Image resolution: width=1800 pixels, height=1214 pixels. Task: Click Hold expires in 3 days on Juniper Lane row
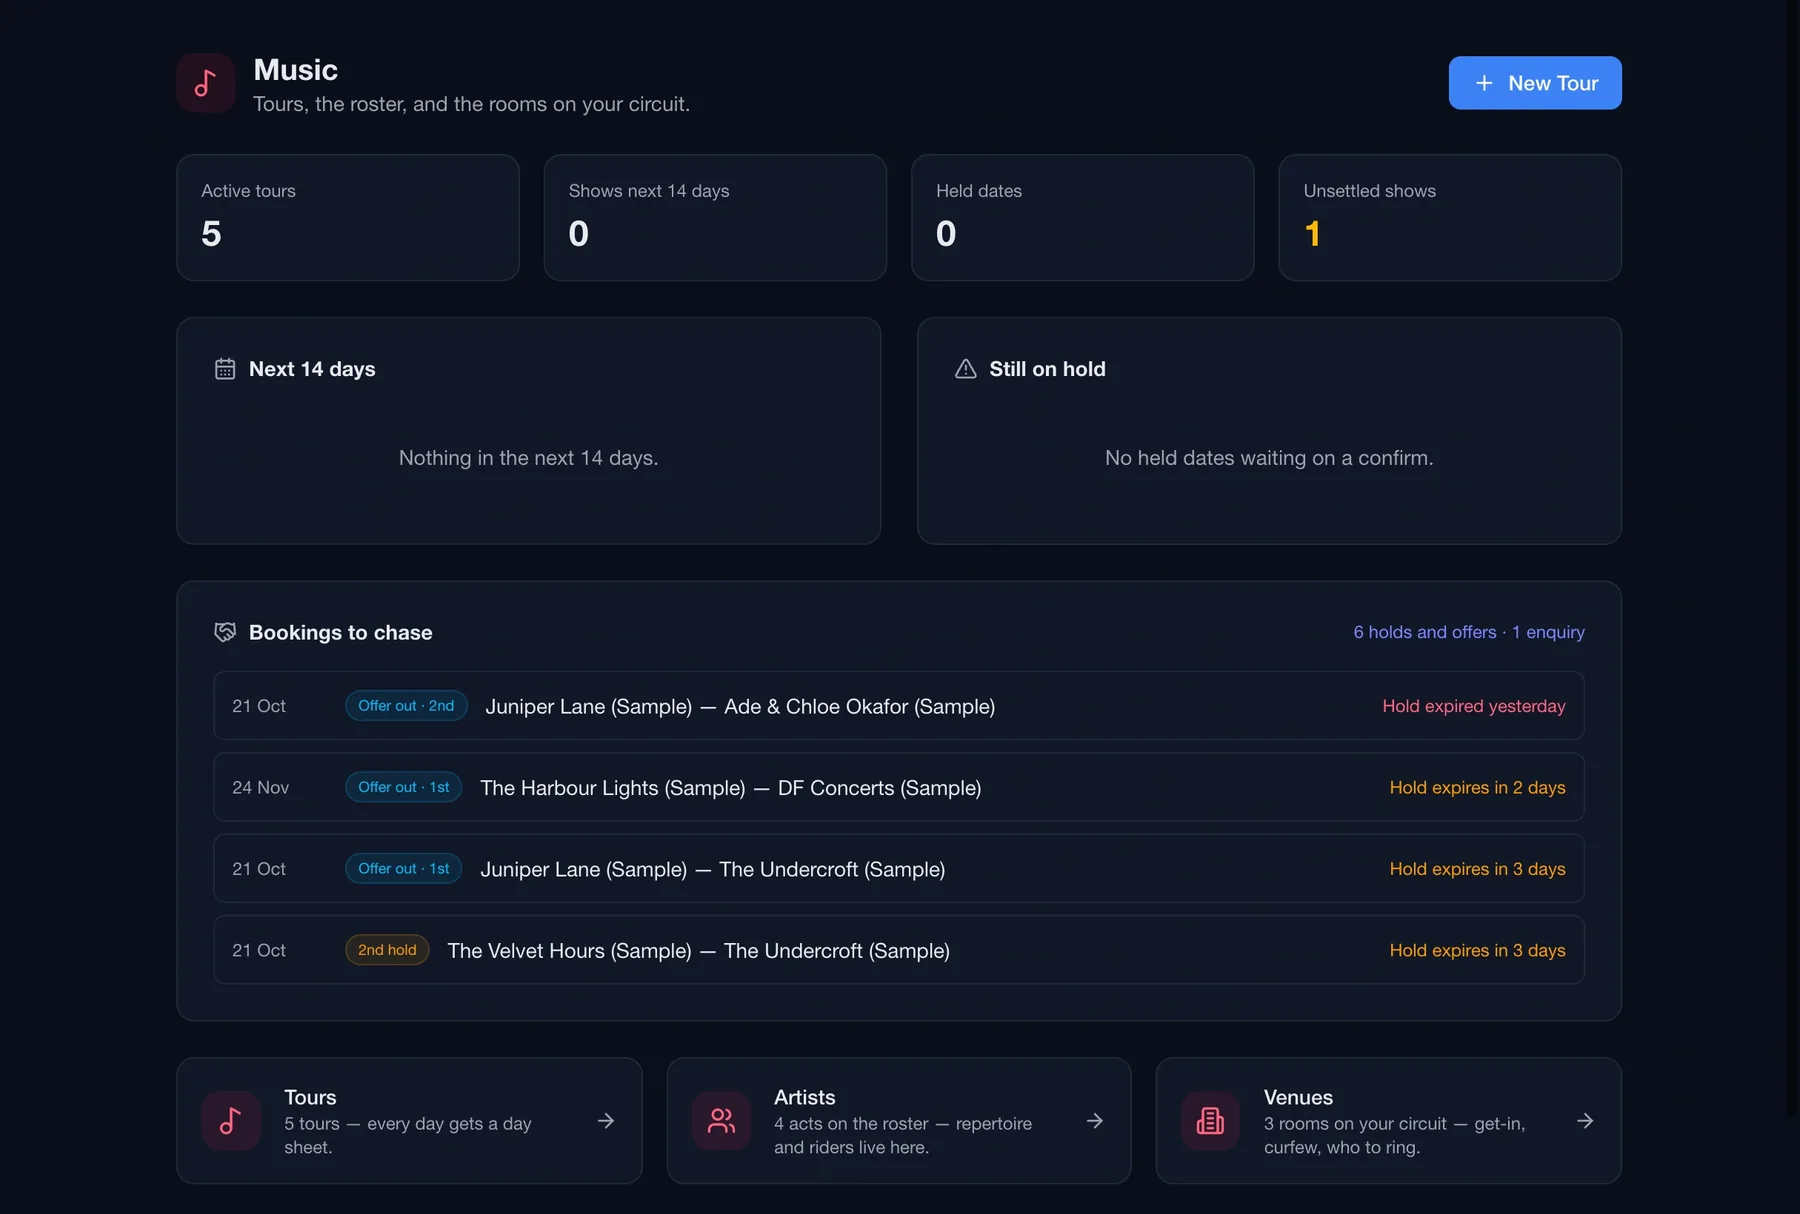click(x=1477, y=868)
